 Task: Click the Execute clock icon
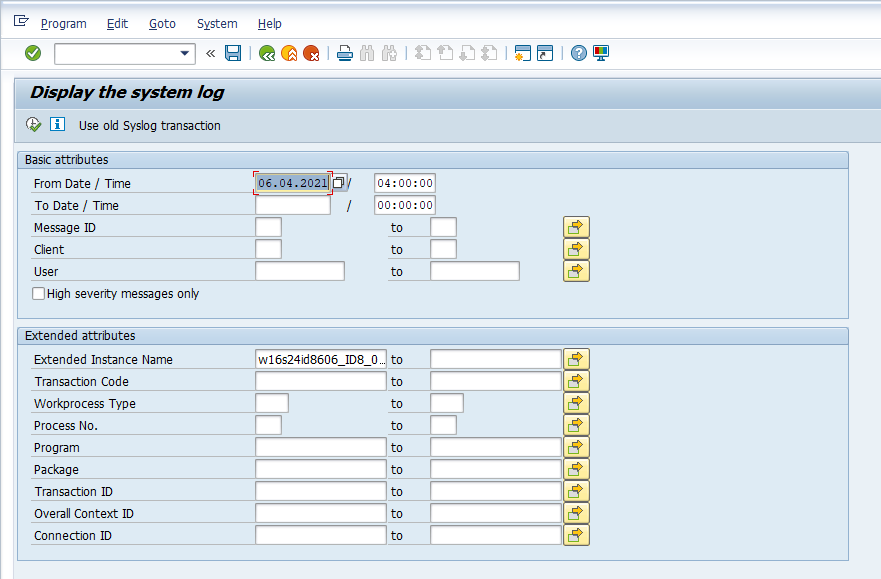tap(34, 125)
